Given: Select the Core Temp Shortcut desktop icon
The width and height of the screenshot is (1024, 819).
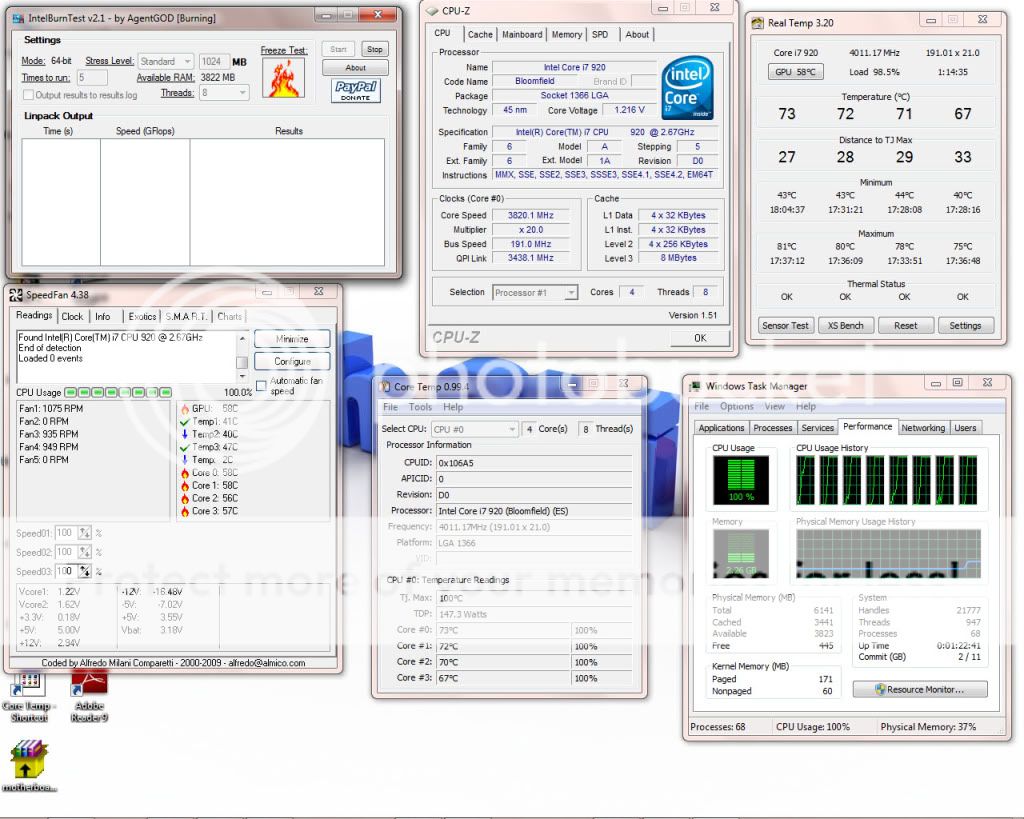Looking at the screenshot, I should coord(29,697).
